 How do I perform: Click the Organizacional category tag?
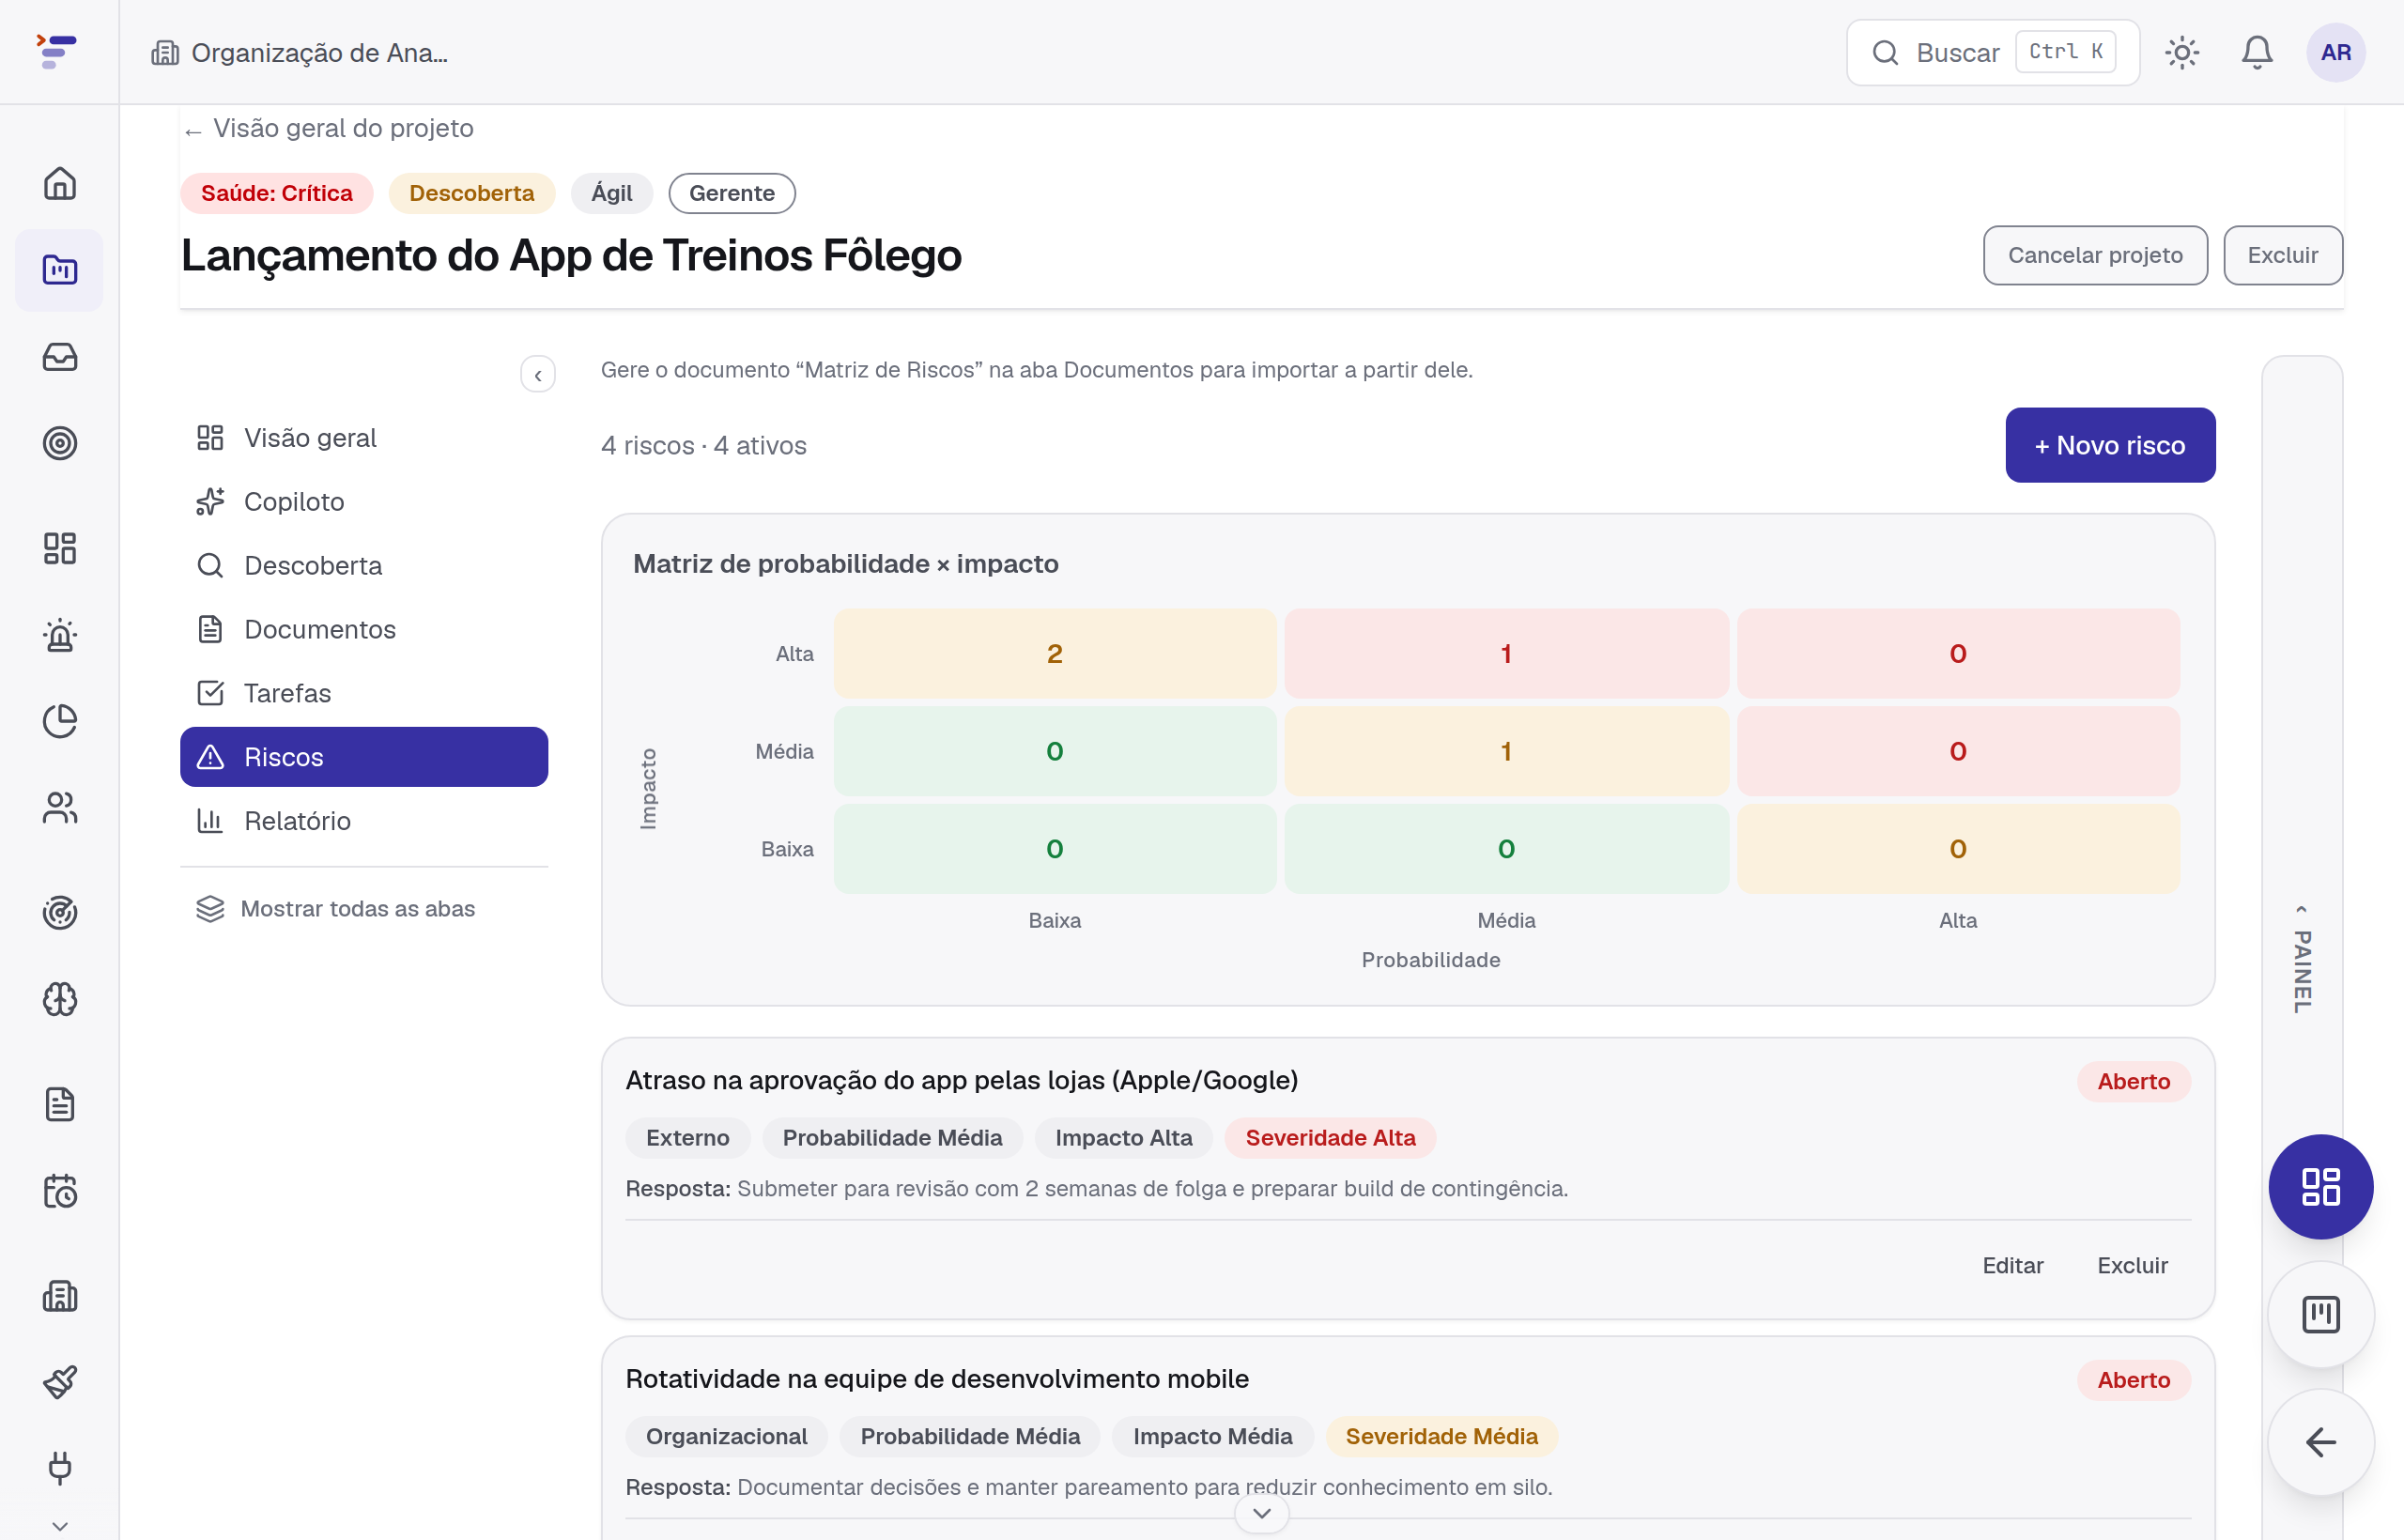coord(726,1436)
